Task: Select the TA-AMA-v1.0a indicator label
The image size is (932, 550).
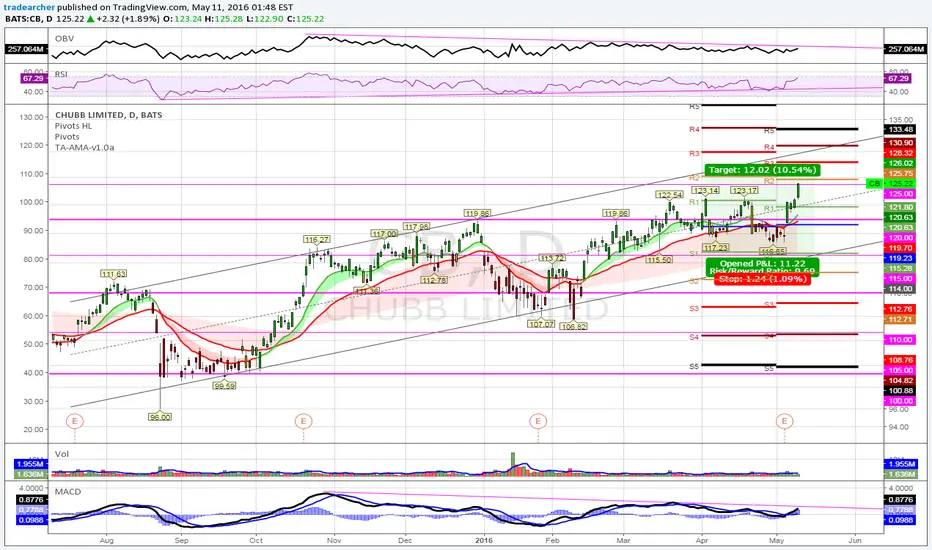Action: (84, 147)
